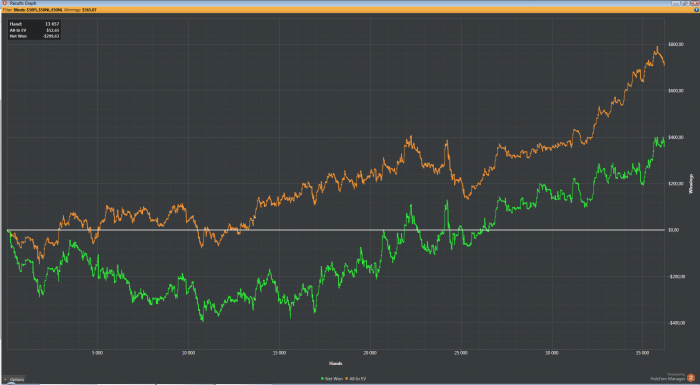Click the 10 000 hands x-axis label

[x=188, y=353]
